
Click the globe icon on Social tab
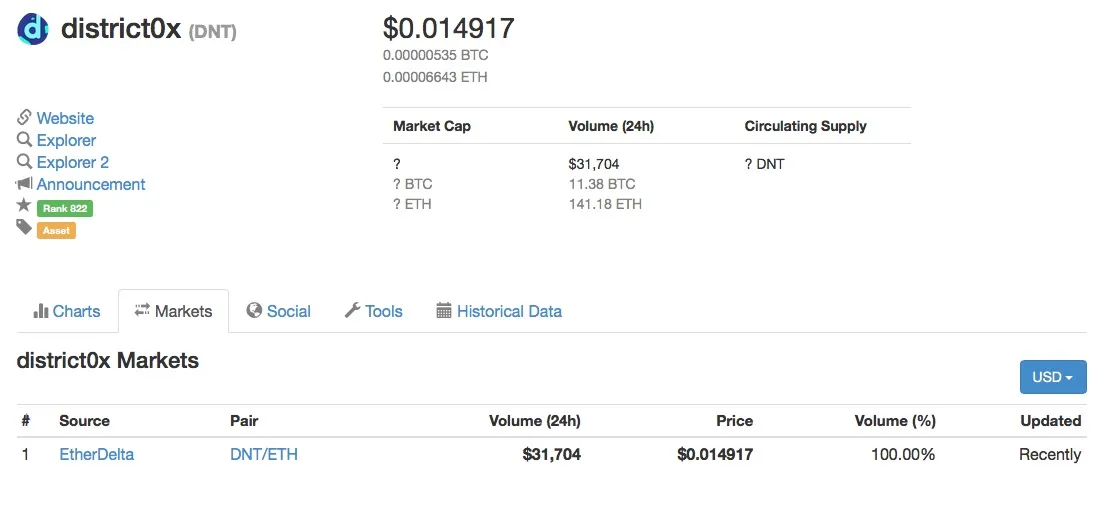coord(254,310)
